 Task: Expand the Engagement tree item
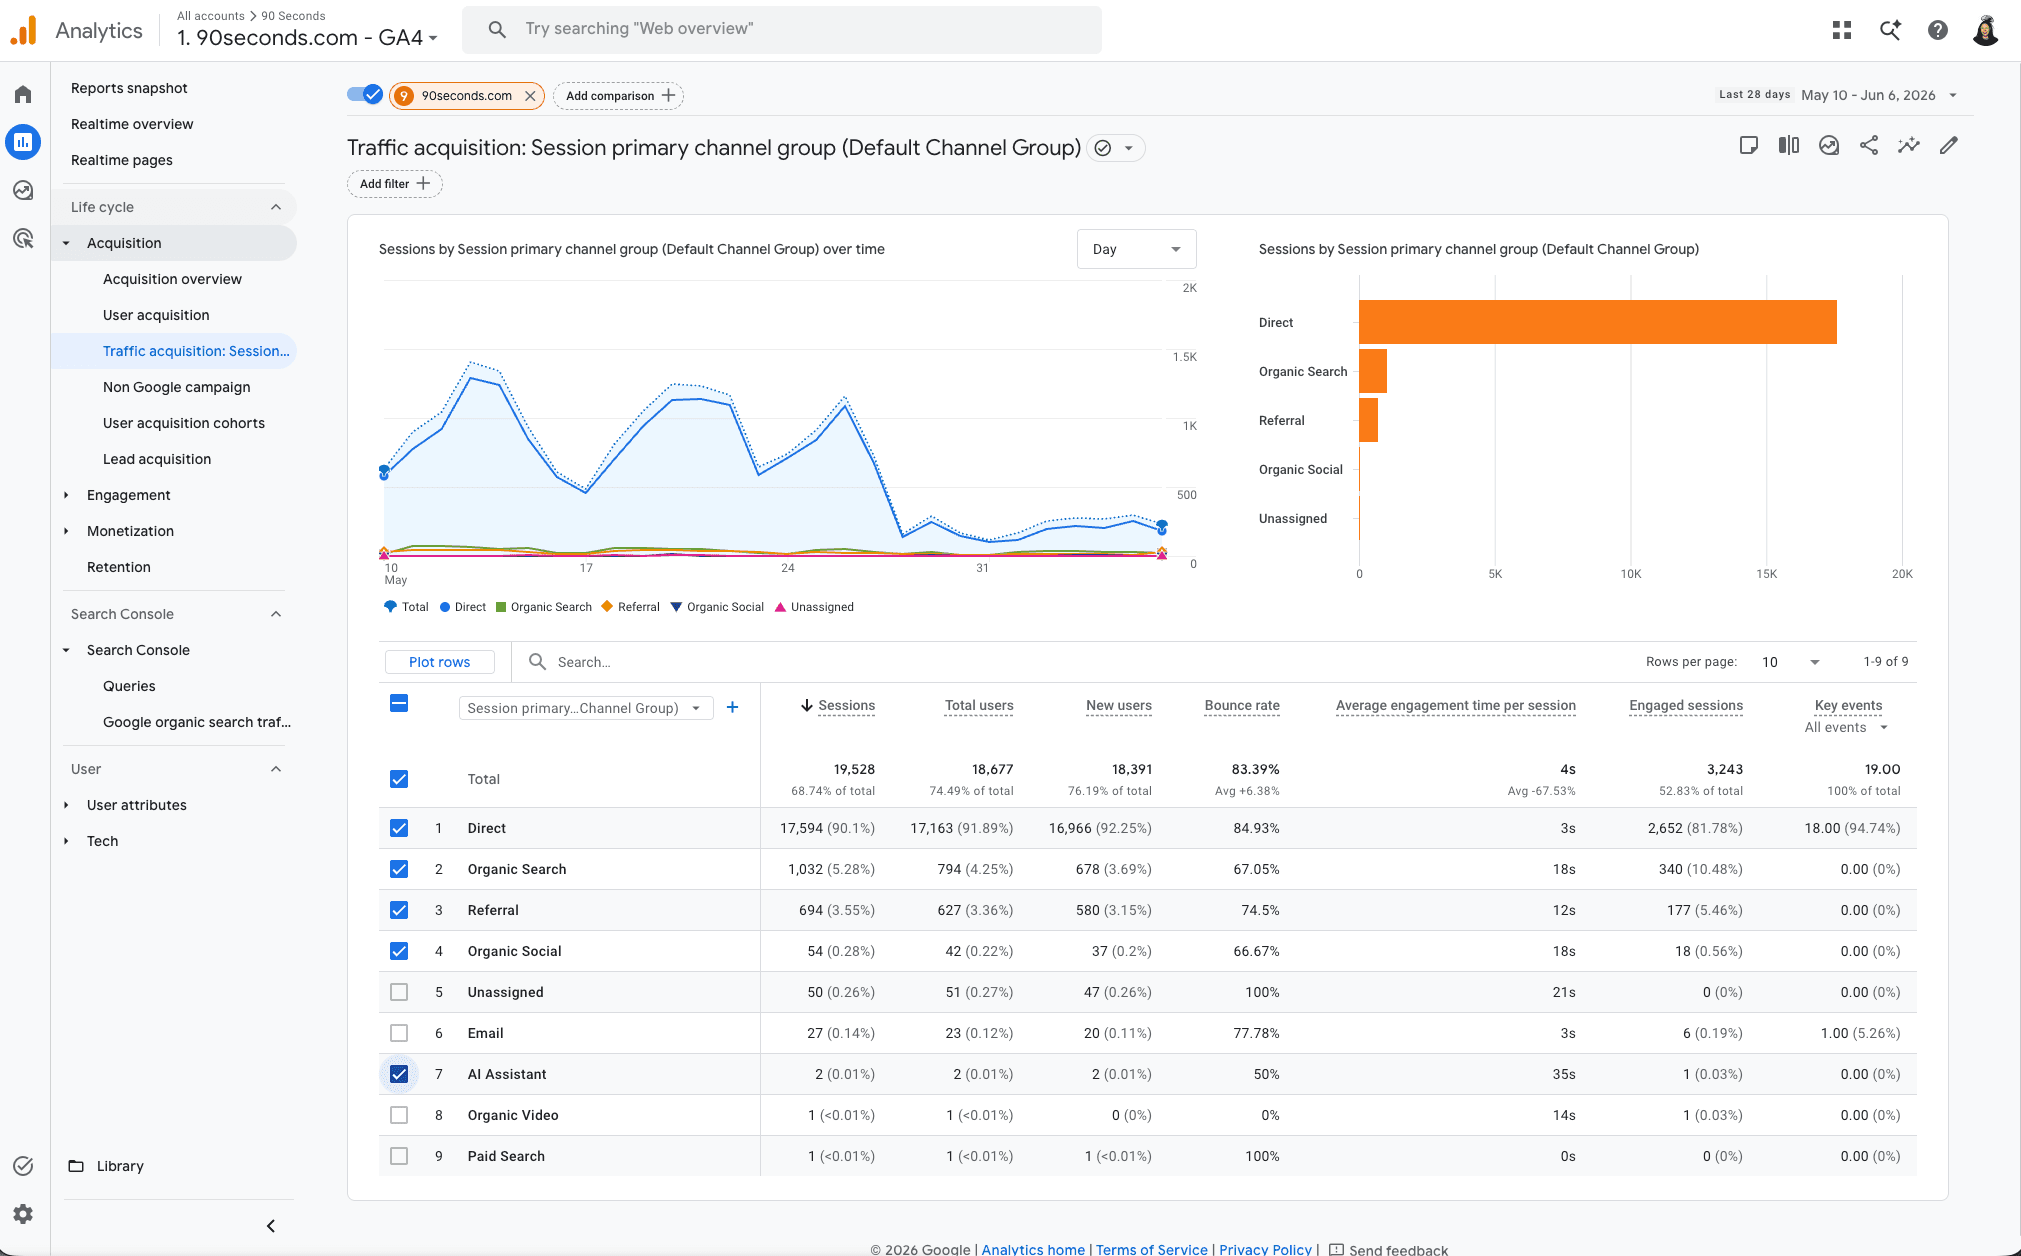point(66,495)
